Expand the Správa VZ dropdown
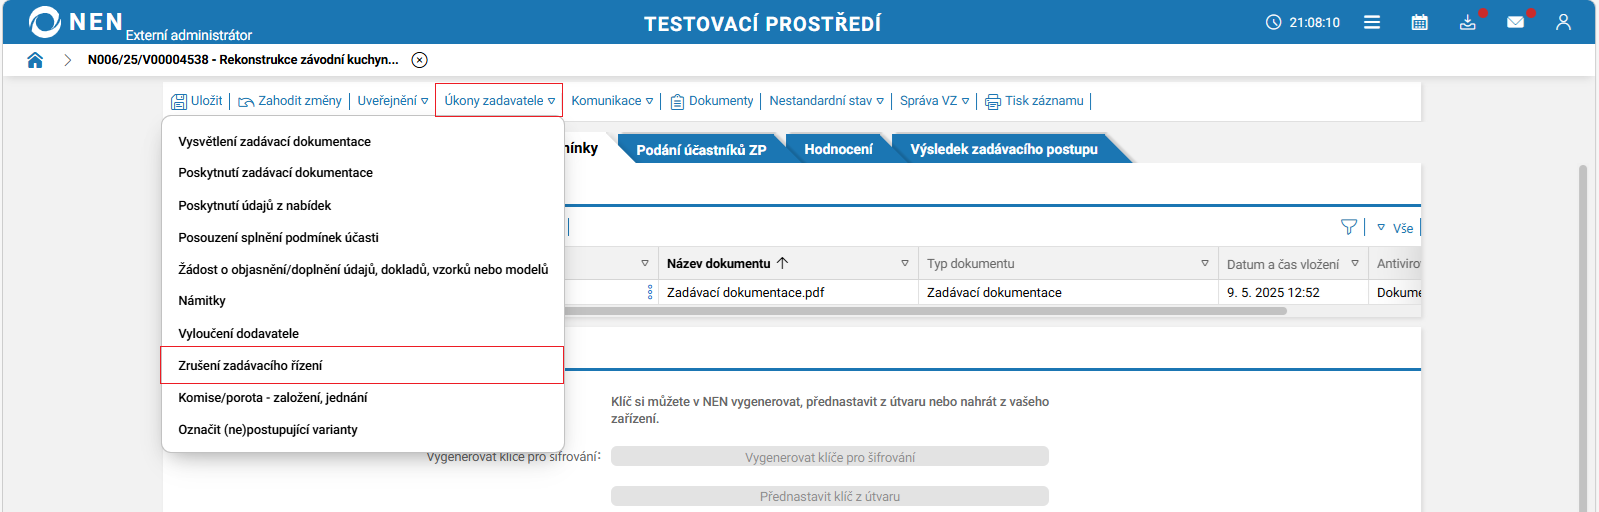1599x512 pixels. [x=935, y=101]
